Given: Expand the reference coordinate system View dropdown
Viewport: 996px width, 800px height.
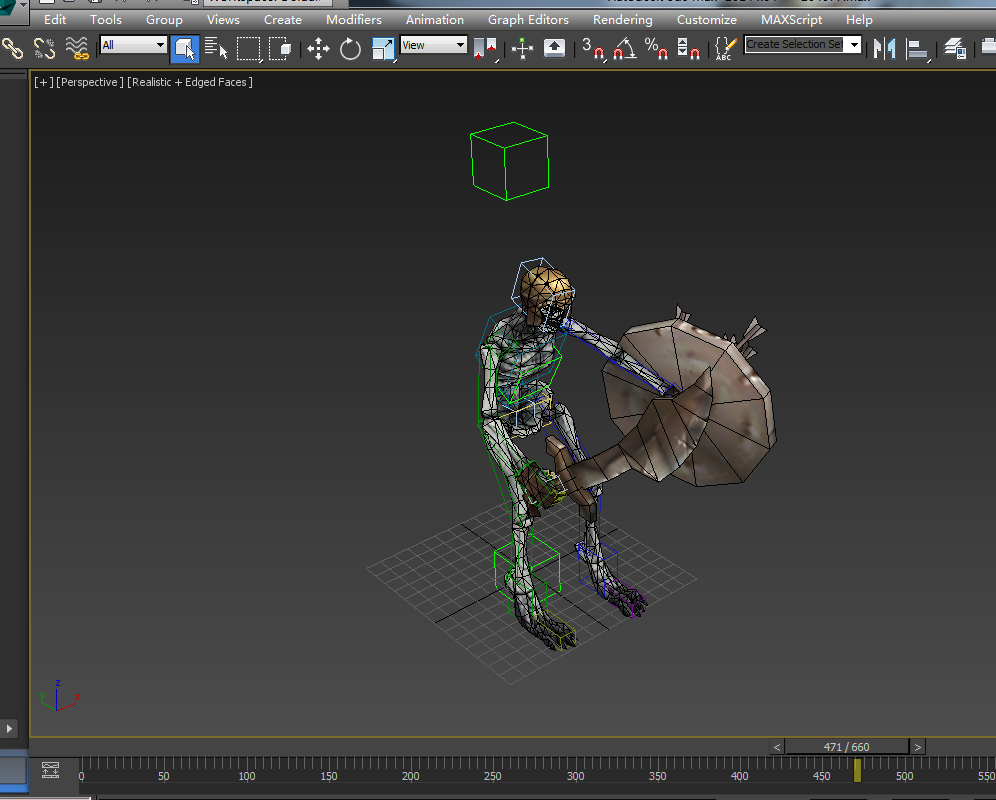Looking at the screenshot, I should pos(434,45).
